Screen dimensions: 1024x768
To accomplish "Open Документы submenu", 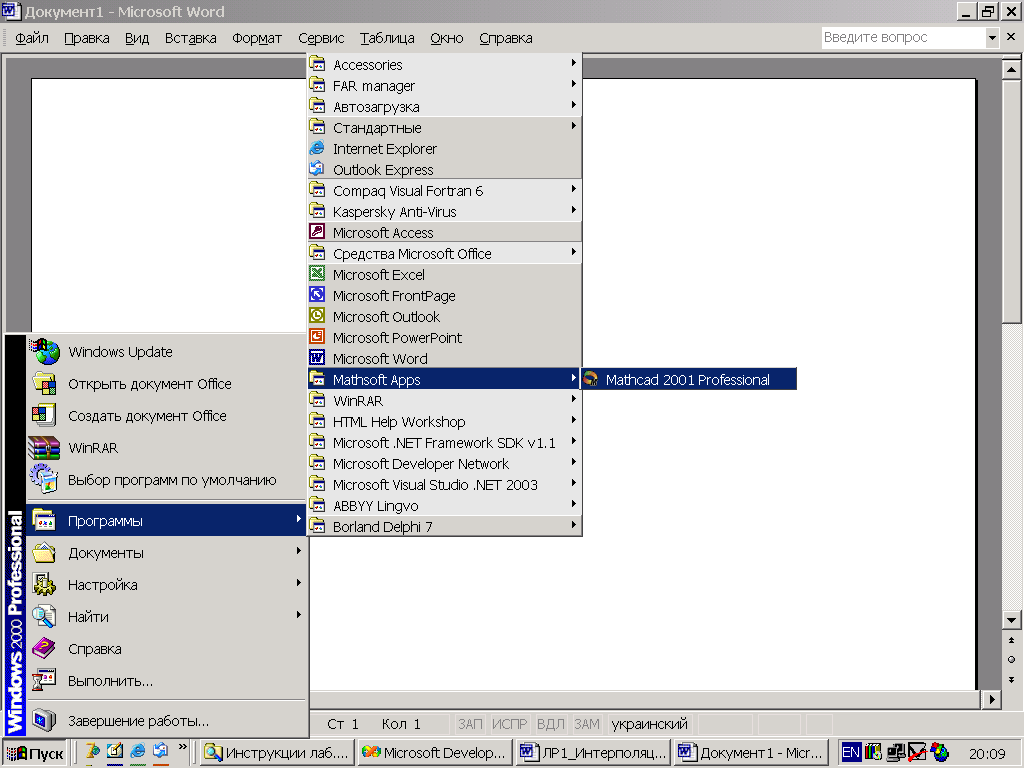I will [x=167, y=553].
